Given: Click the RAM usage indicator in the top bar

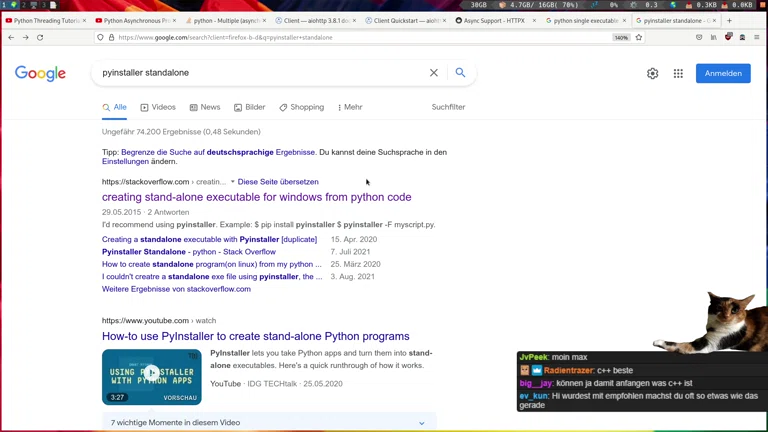Looking at the screenshot, I should pos(540,5).
